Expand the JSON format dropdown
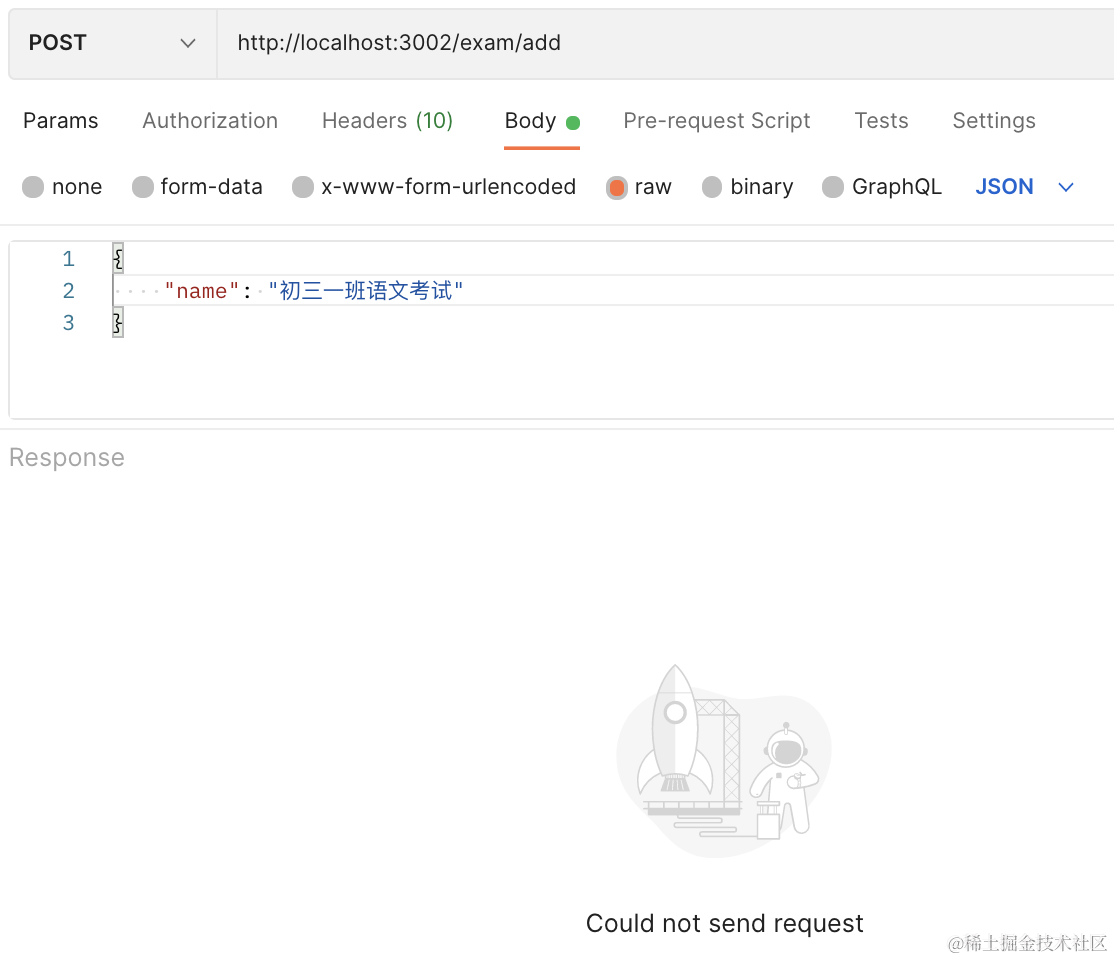Screen dimensions: 1114x960 1004,187
